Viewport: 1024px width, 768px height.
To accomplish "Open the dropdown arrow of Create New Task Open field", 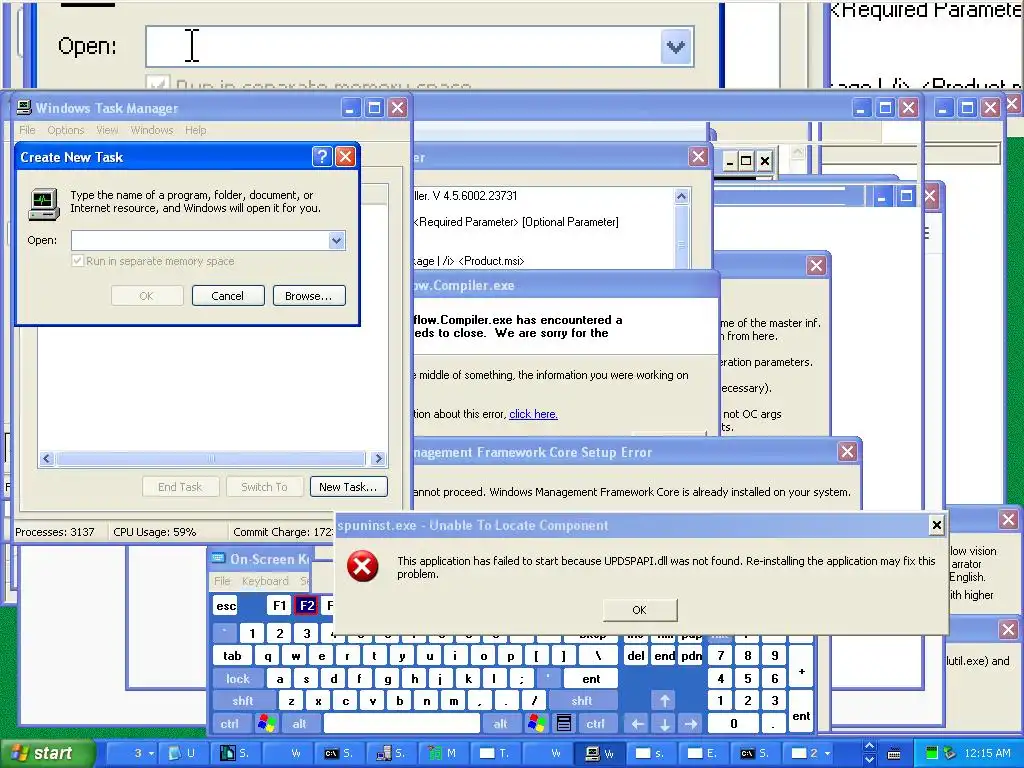I will tap(336, 240).
